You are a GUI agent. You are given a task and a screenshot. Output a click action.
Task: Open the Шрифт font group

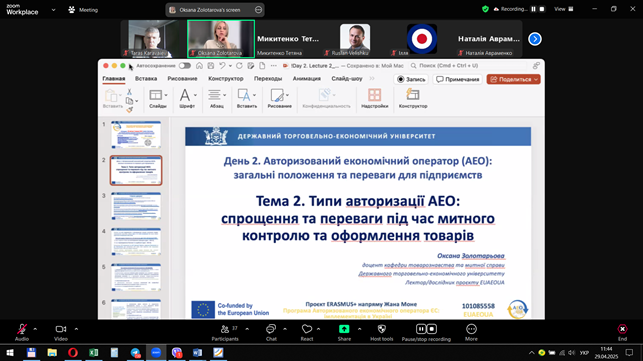pos(187,98)
